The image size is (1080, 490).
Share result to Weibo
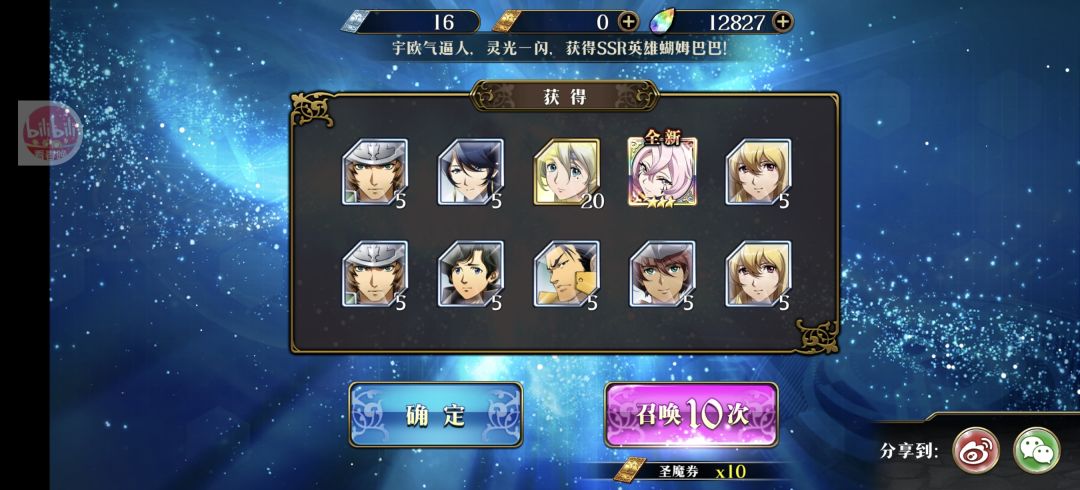point(975,450)
